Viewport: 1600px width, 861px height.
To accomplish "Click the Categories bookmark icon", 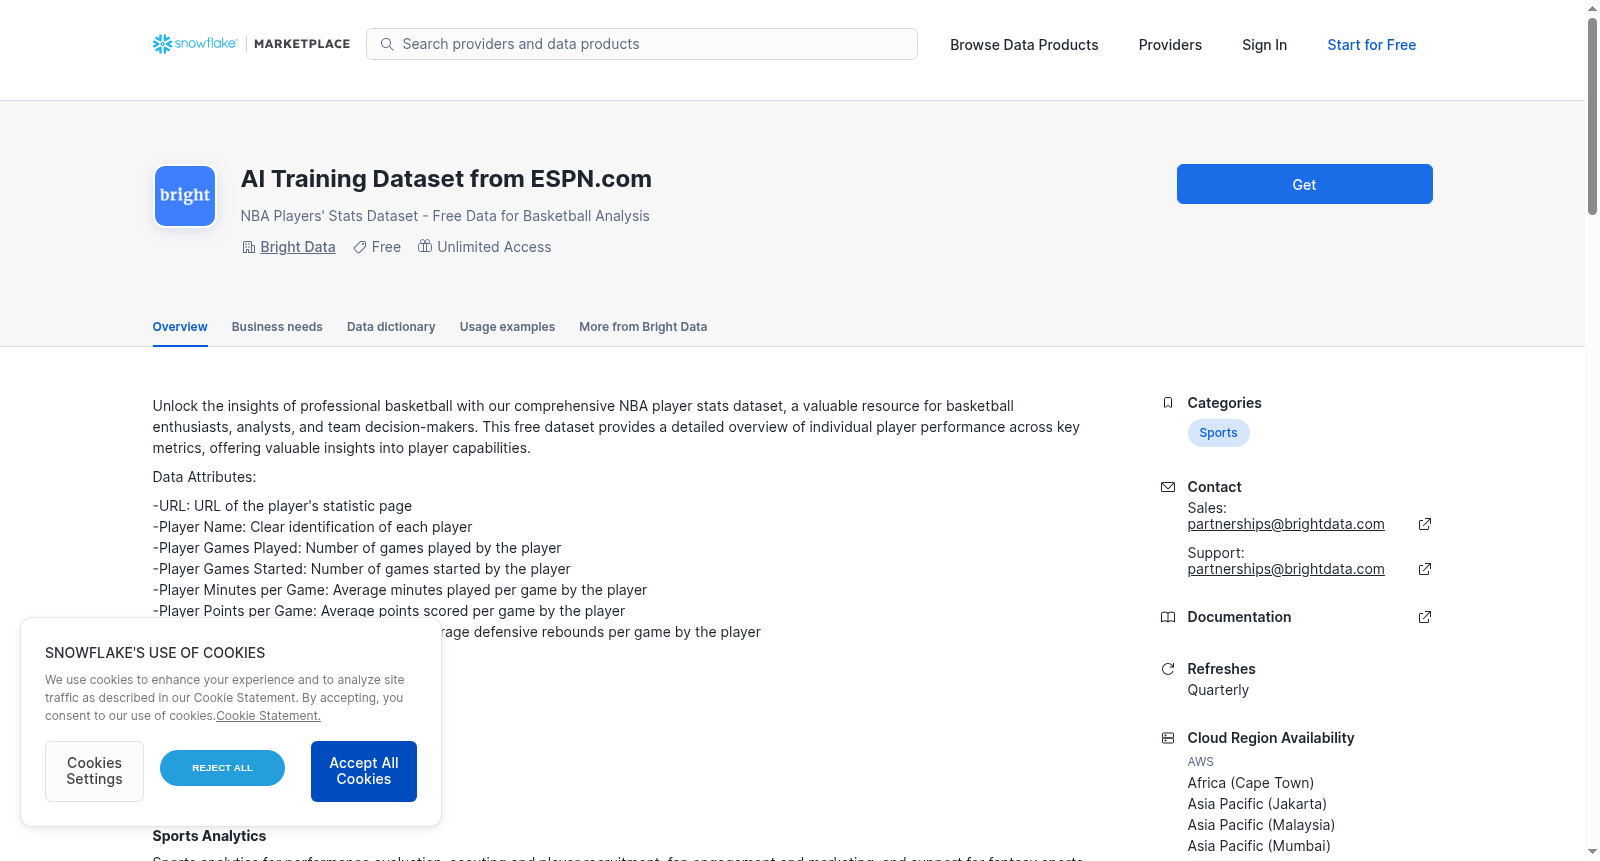I will [1168, 403].
